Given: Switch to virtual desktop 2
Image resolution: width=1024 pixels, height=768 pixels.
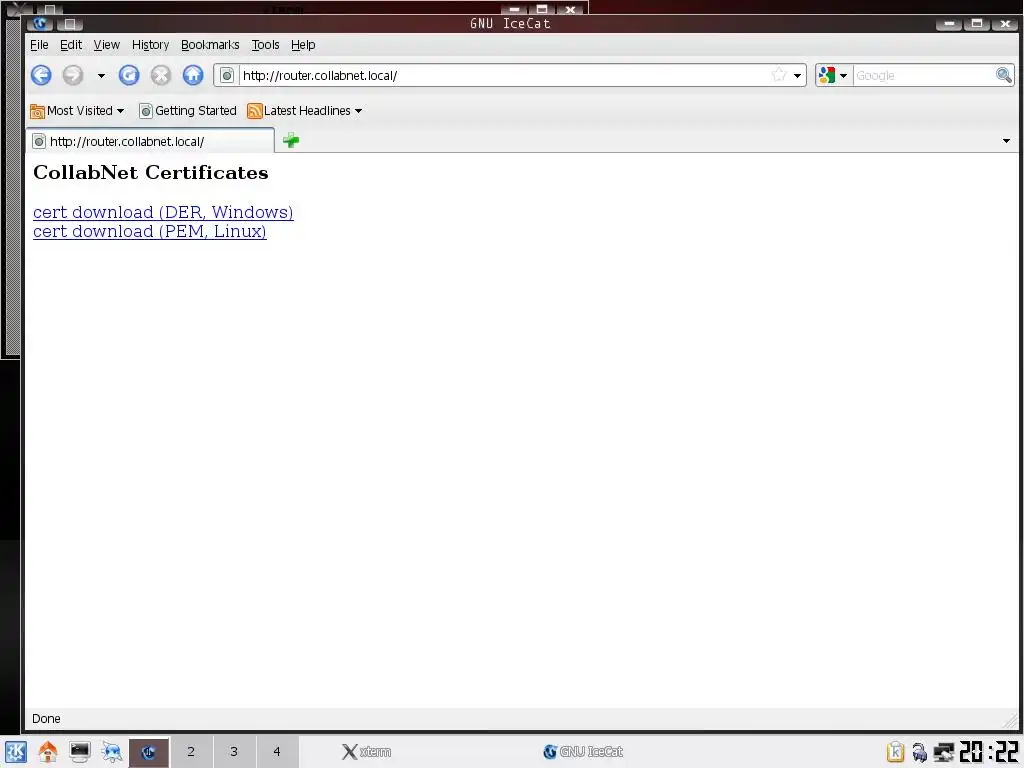Looking at the screenshot, I should click(x=191, y=752).
